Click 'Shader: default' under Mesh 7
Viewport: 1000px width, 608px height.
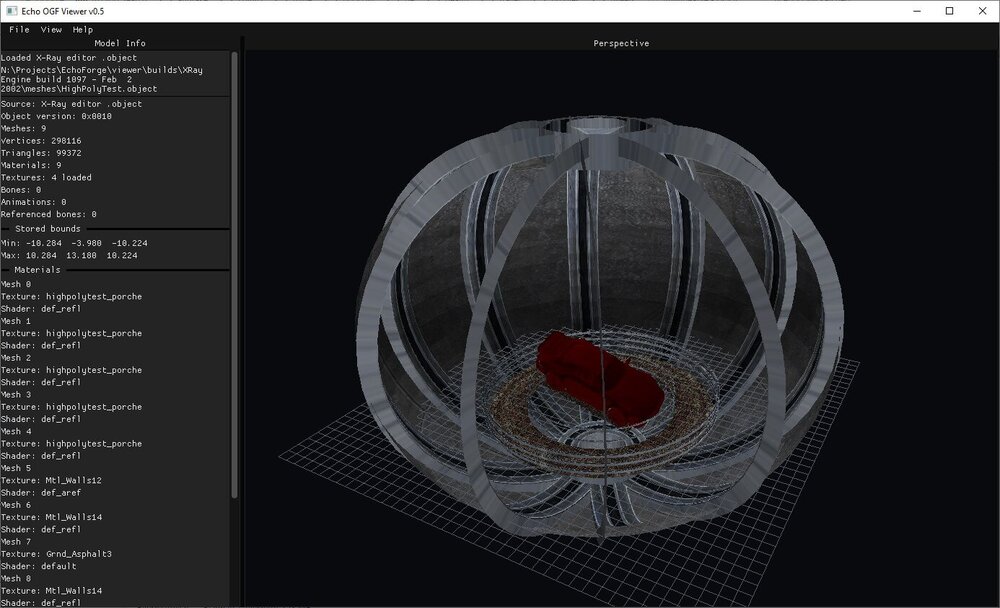click(x=38, y=566)
